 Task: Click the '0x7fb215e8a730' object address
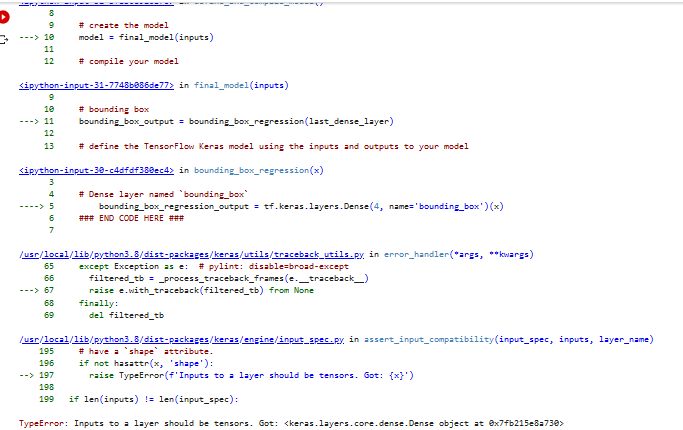526,423
